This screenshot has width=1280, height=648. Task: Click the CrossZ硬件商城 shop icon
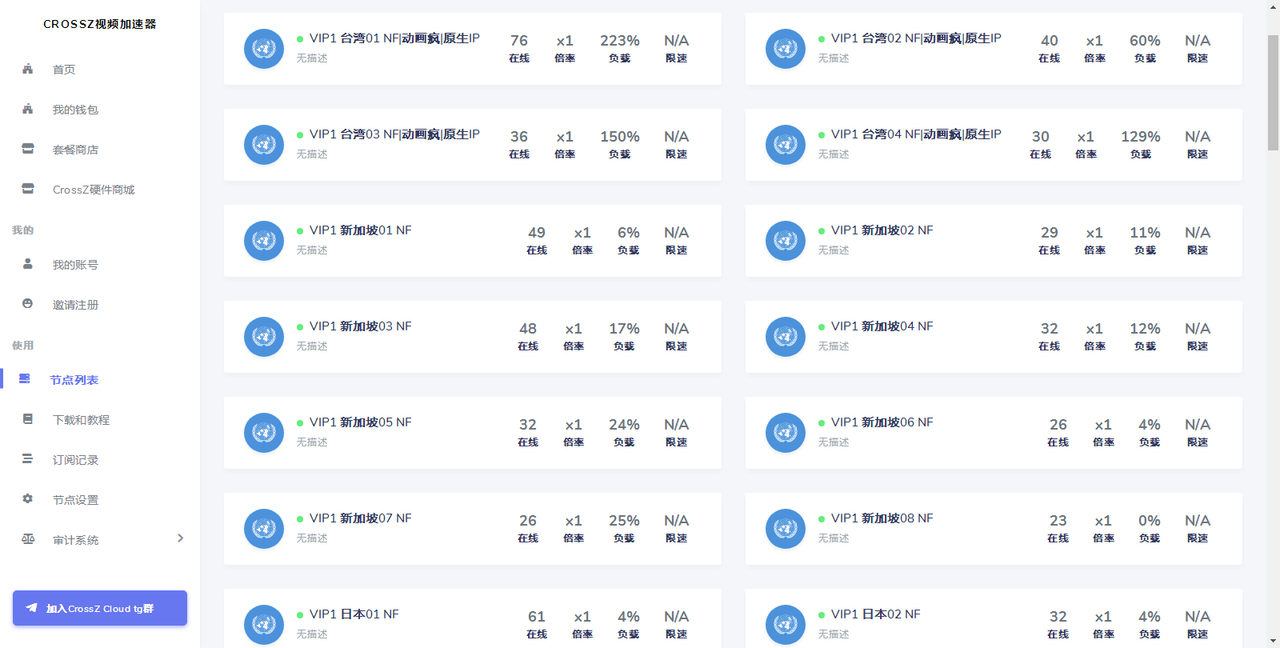pos(28,189)
